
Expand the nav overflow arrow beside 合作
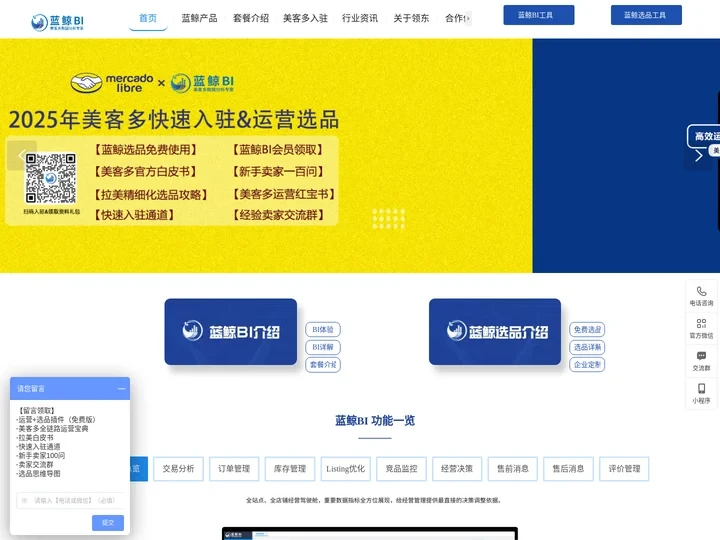467,18
